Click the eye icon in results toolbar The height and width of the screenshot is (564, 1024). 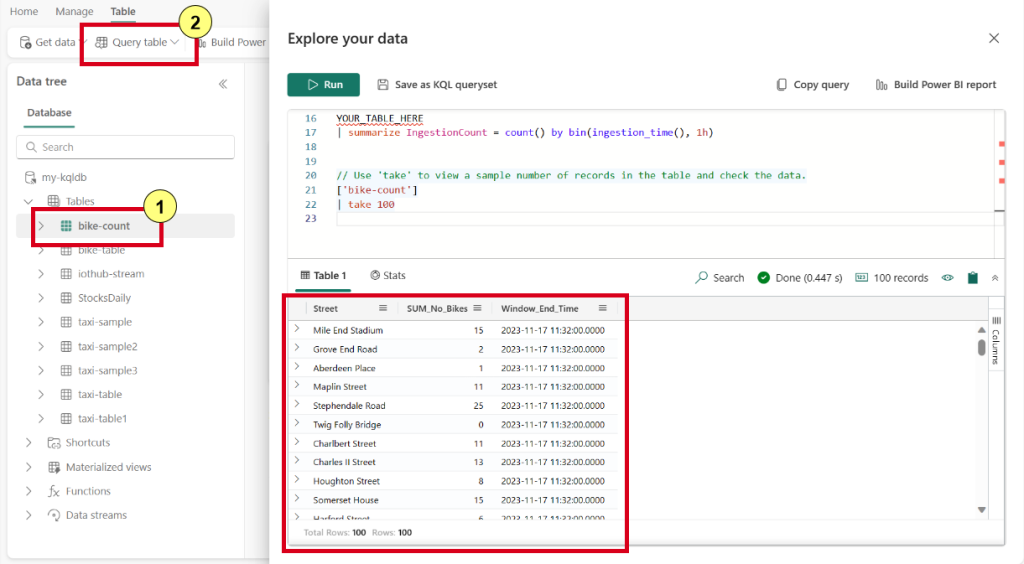[x=948, y=278]
